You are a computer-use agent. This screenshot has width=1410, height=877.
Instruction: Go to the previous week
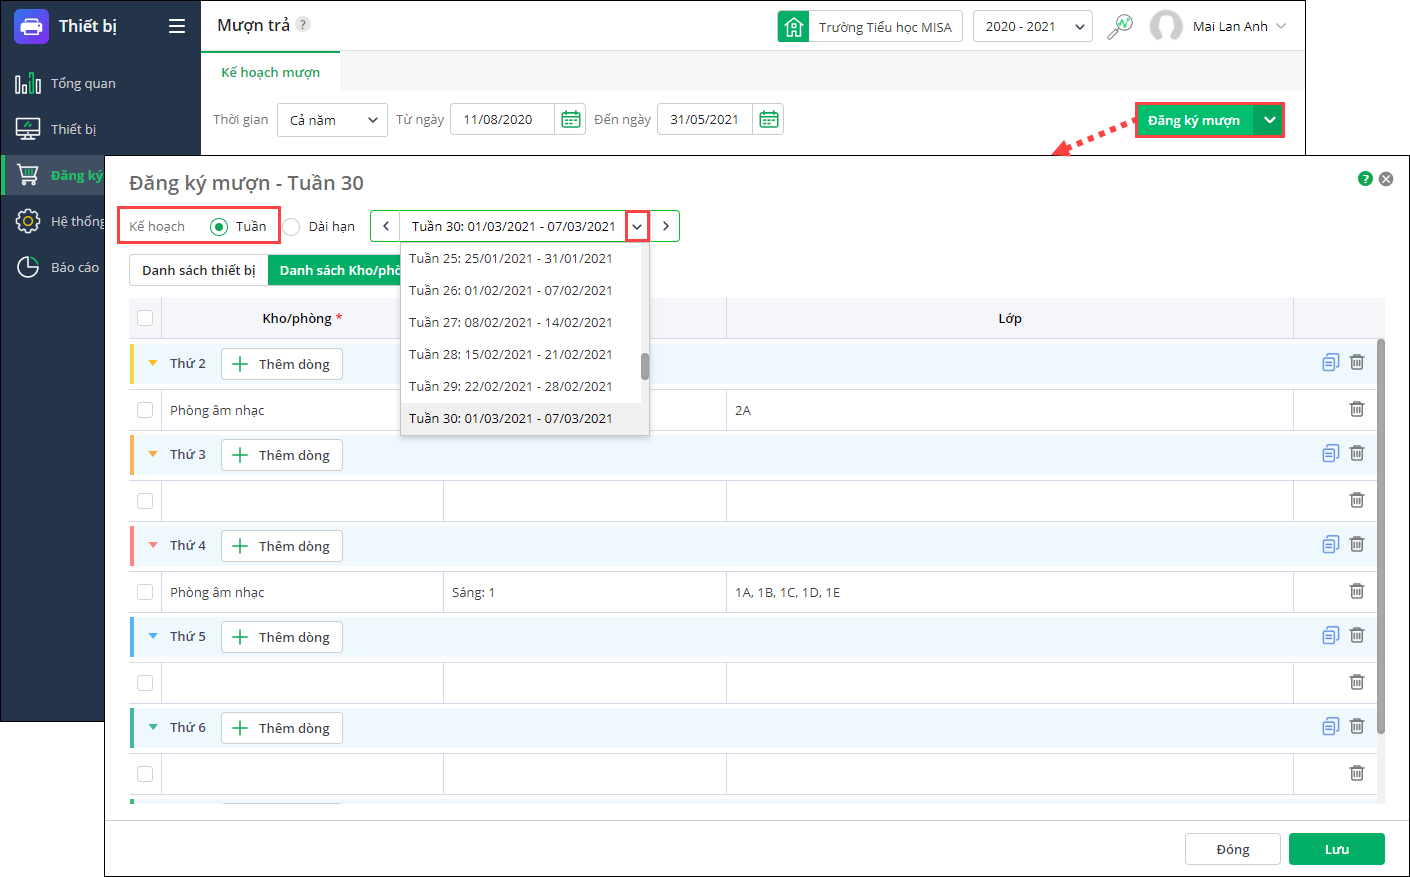(385, 226)
